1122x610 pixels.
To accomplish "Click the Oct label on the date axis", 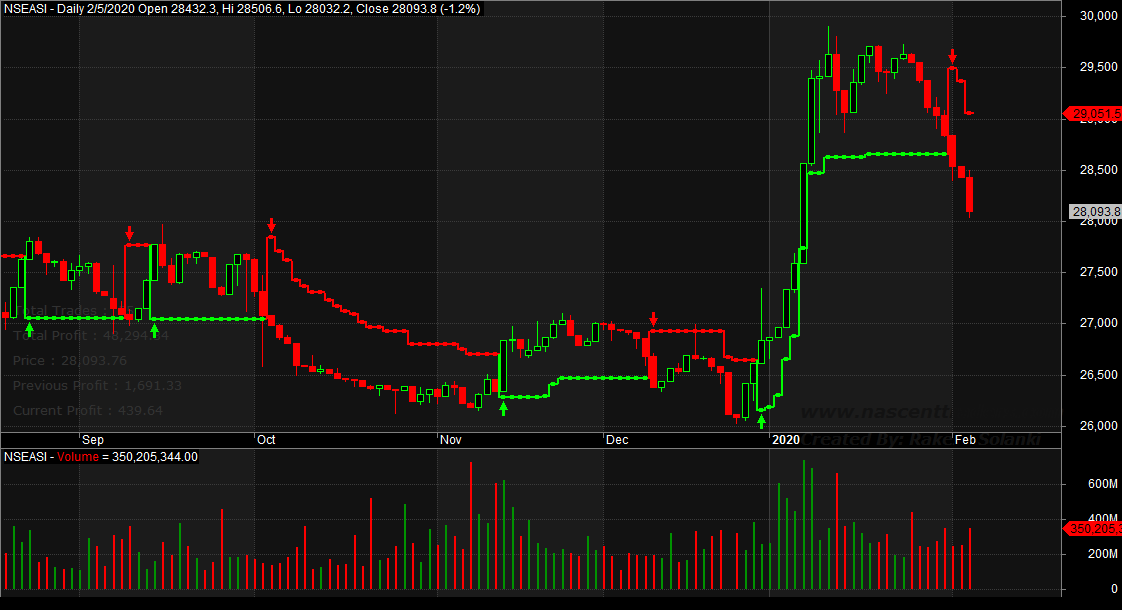I will (266, 440).
